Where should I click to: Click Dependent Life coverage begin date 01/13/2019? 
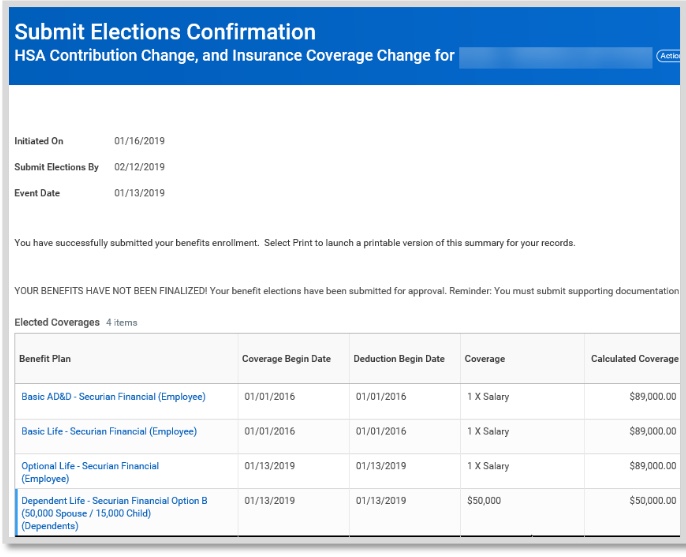tap(270, 501)
